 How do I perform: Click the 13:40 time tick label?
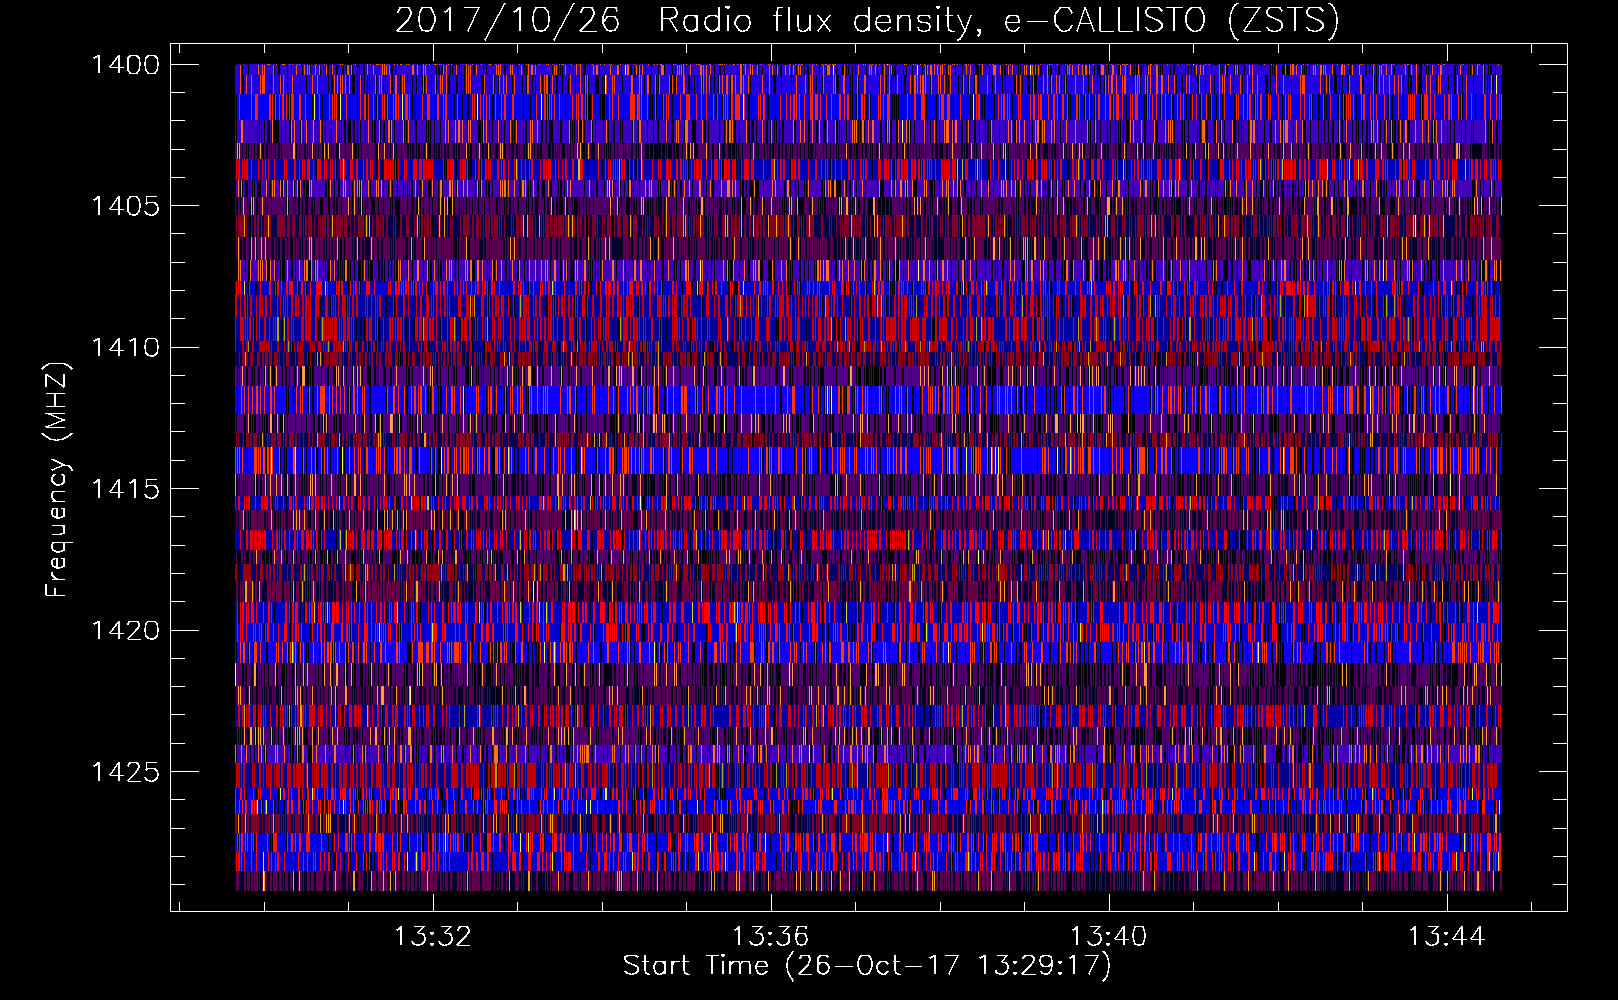[x=1109, y=937]
